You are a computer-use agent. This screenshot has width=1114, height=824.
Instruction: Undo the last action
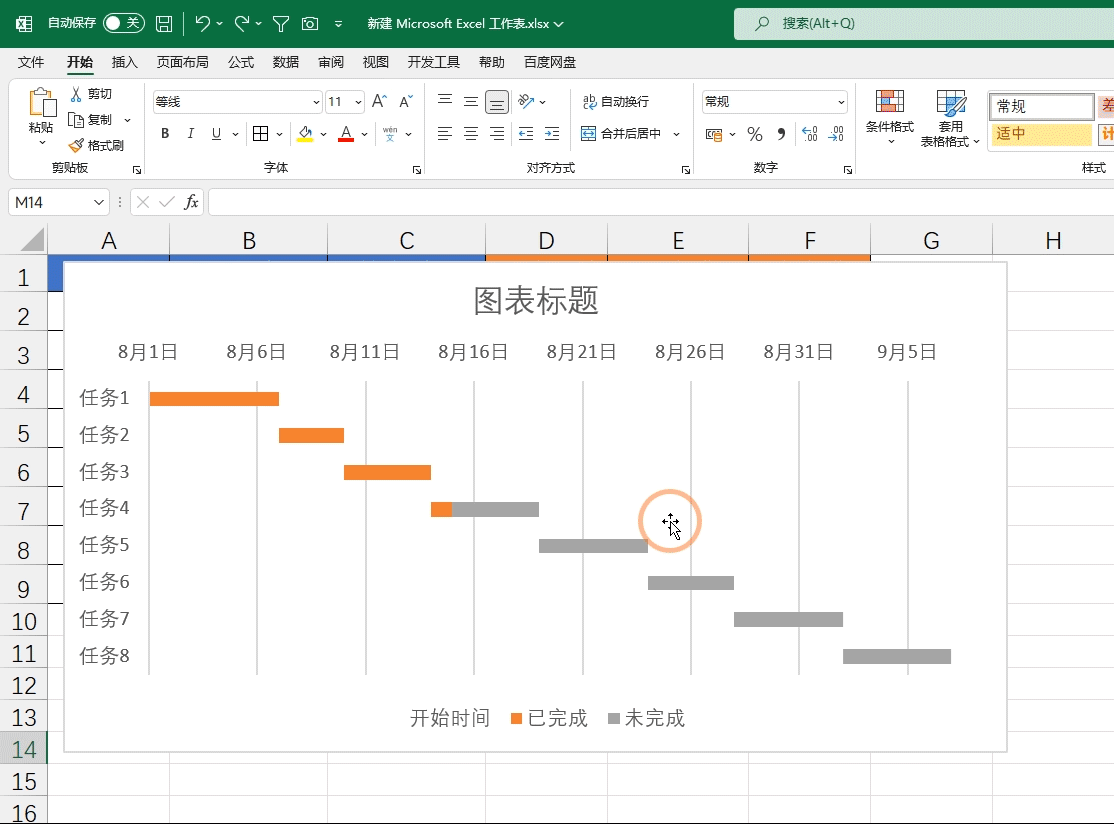pos(202,23)
